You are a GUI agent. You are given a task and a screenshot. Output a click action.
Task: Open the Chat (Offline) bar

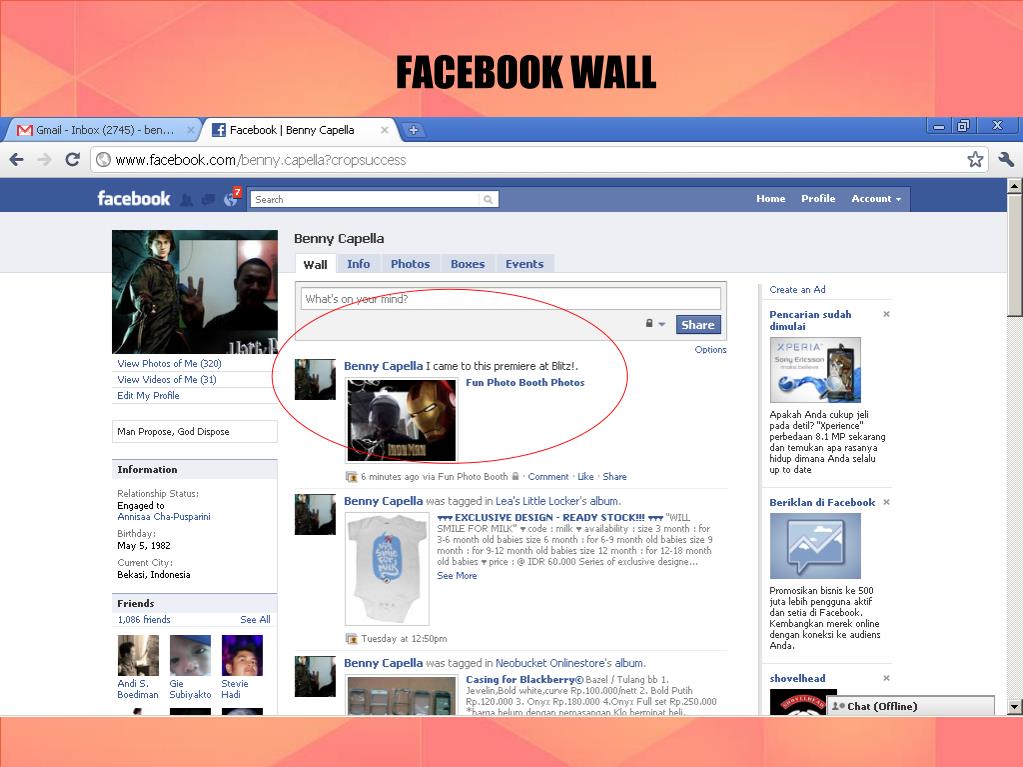pos(911,706)
